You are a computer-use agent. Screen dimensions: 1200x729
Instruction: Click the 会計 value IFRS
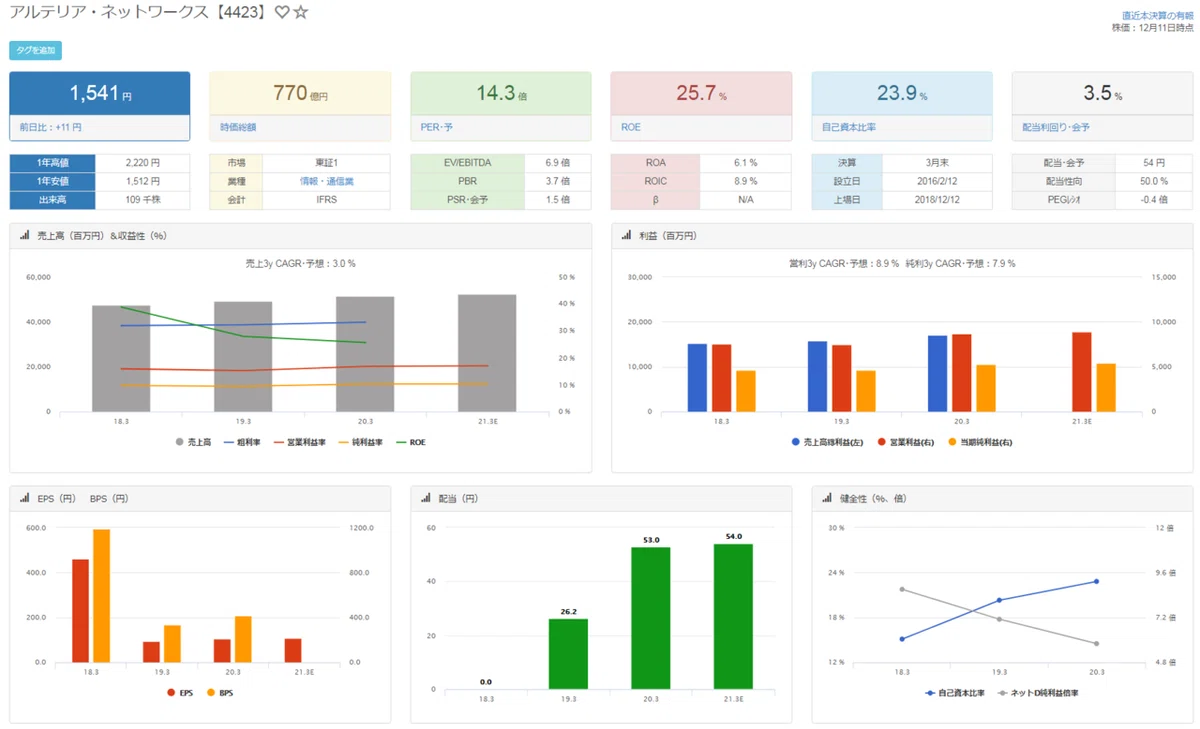[x=327, y=200]
